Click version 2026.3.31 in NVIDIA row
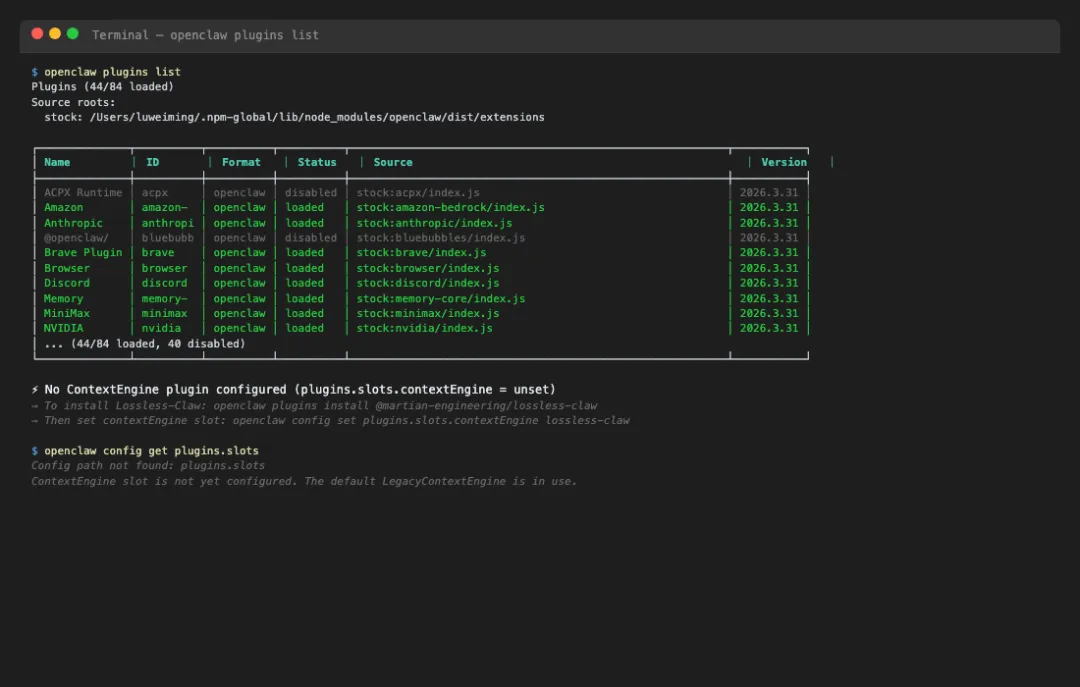 pyautogui.click(x=769, y=329)
